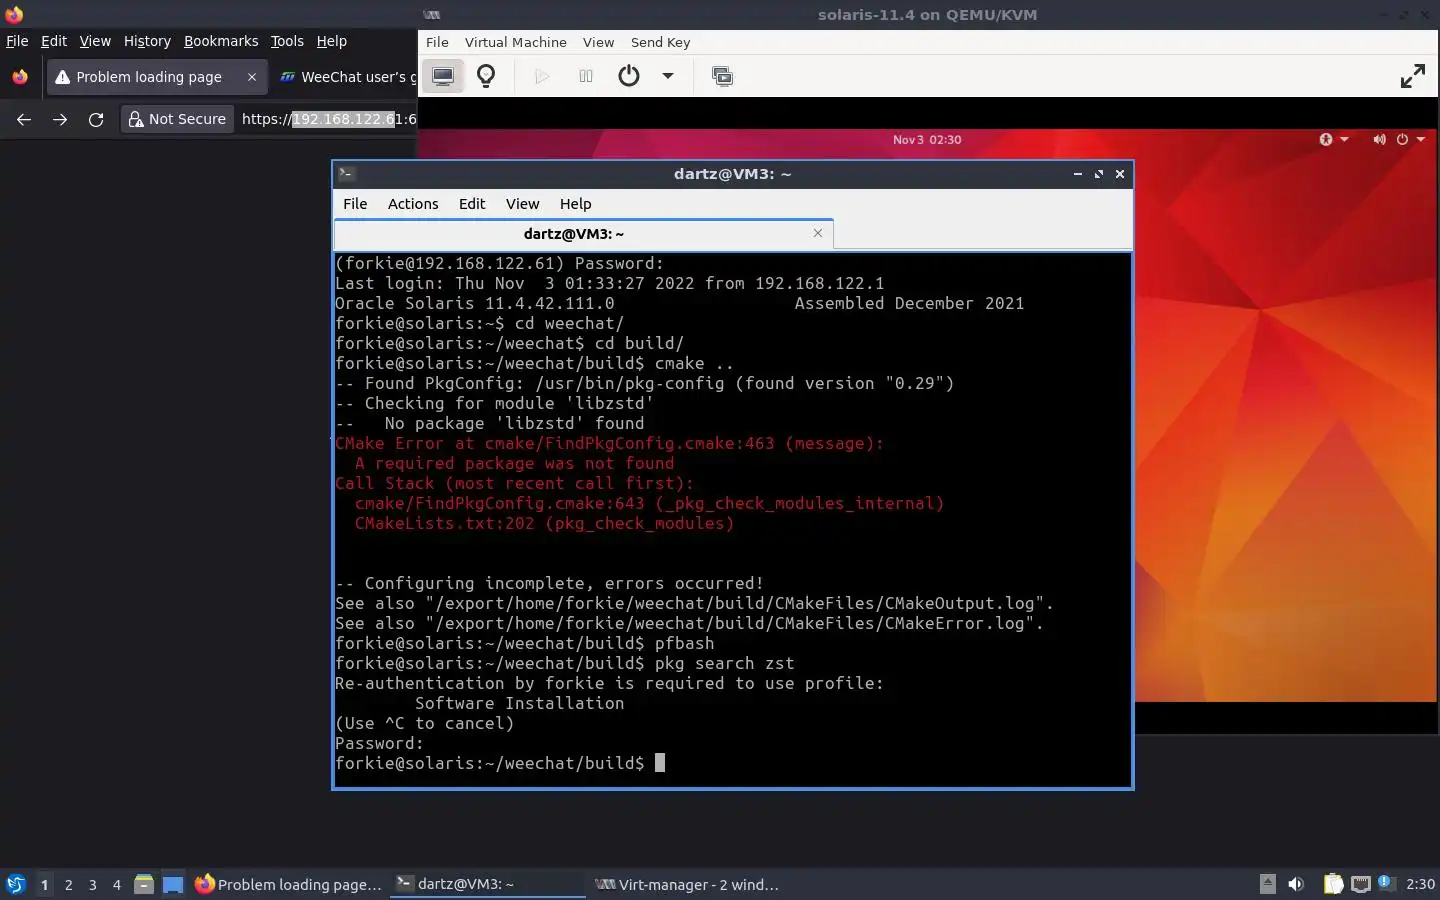Open guest clock showing Nov 3 02:30
The width and height of the screenshot is (1440, 900).
[x=927, y=139]
